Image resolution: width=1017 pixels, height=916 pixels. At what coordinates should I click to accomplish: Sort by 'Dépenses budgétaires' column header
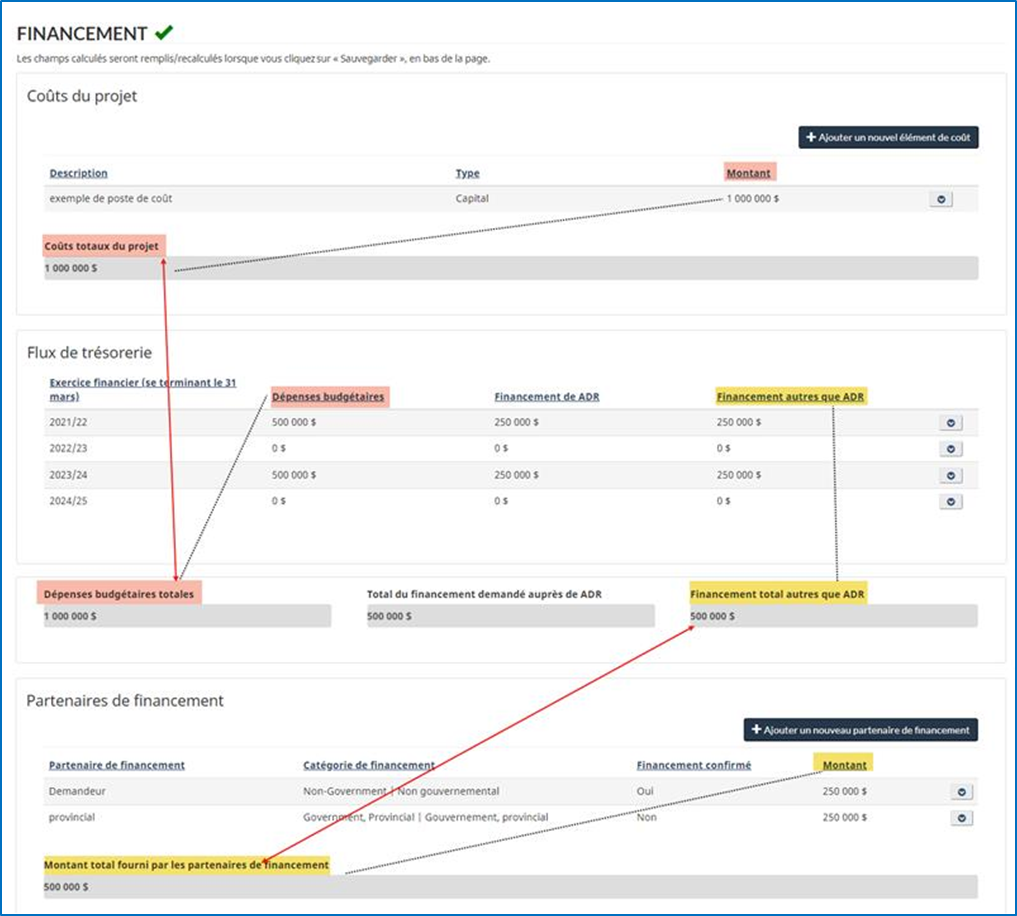point(328,396)
